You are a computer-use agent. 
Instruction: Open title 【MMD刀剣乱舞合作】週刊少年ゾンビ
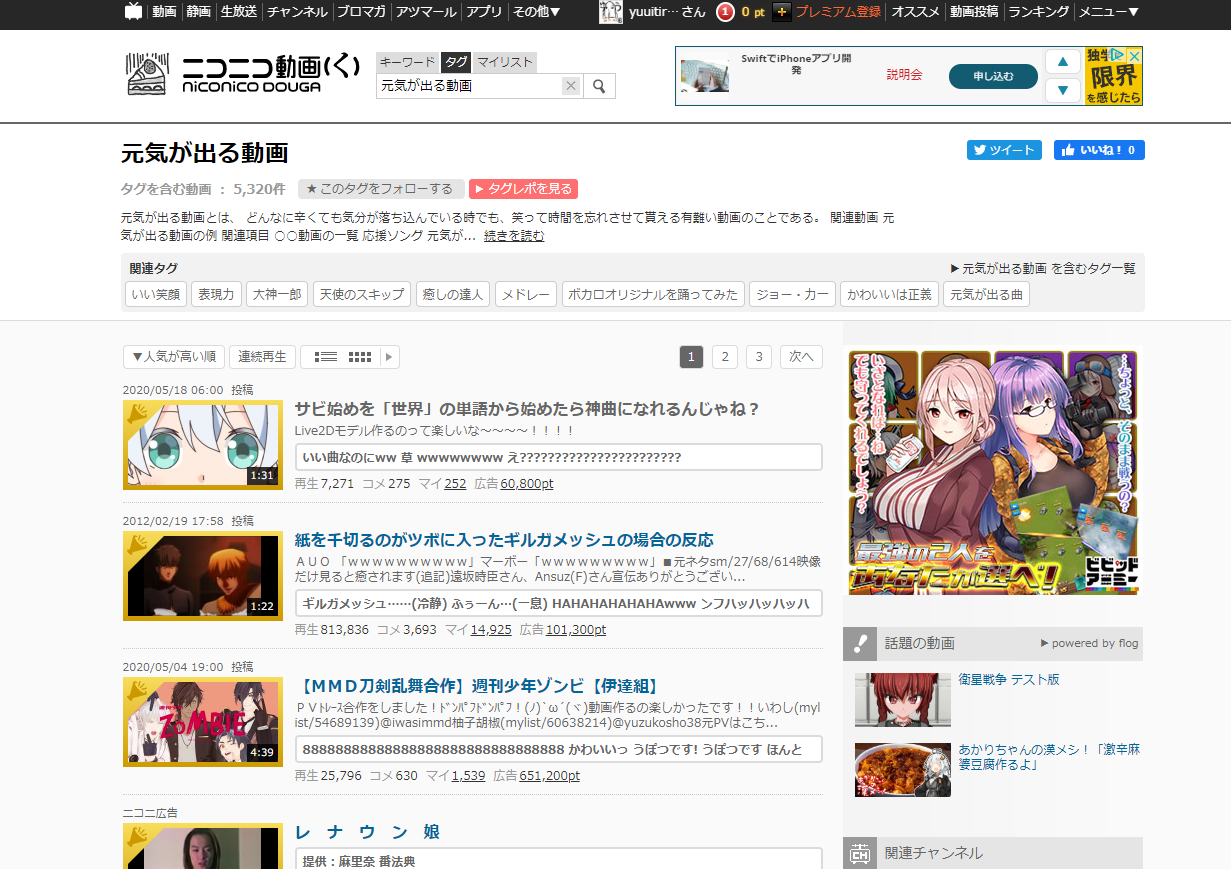click(x=479, y=686)
